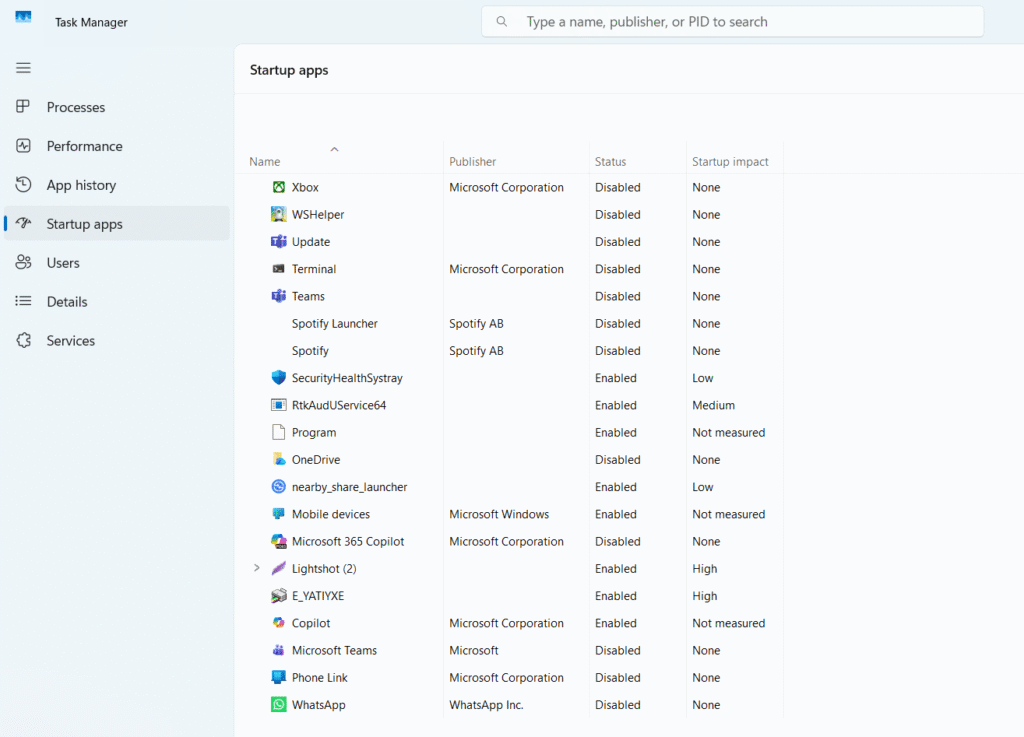
Task: Click High impact for E_YATIYXE
Action: pyautogui.click(x=705, y=595)
